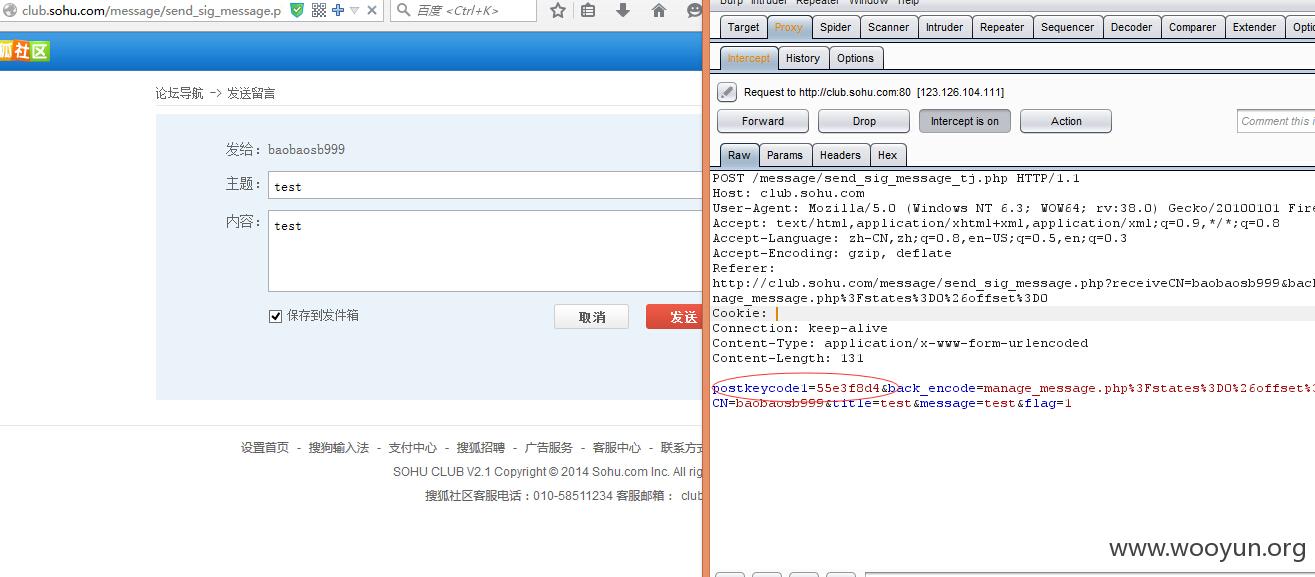Click the Content-Length: 131 line

point(788,358)
